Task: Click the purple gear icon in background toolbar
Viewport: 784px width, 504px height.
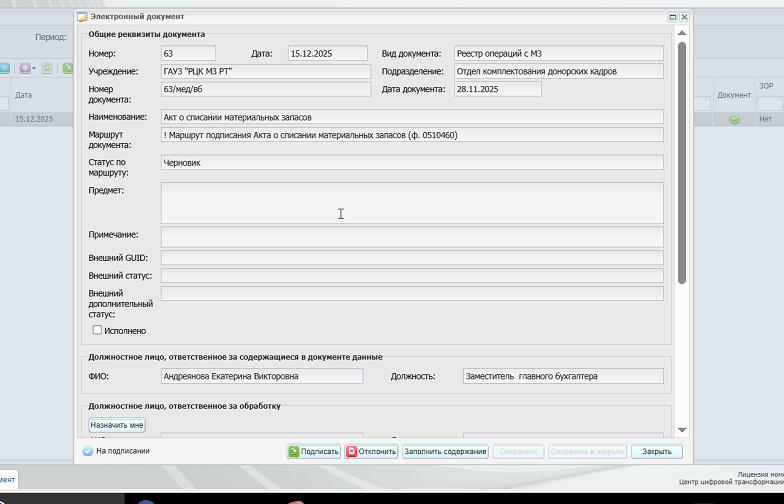Action: click(25, 68)
